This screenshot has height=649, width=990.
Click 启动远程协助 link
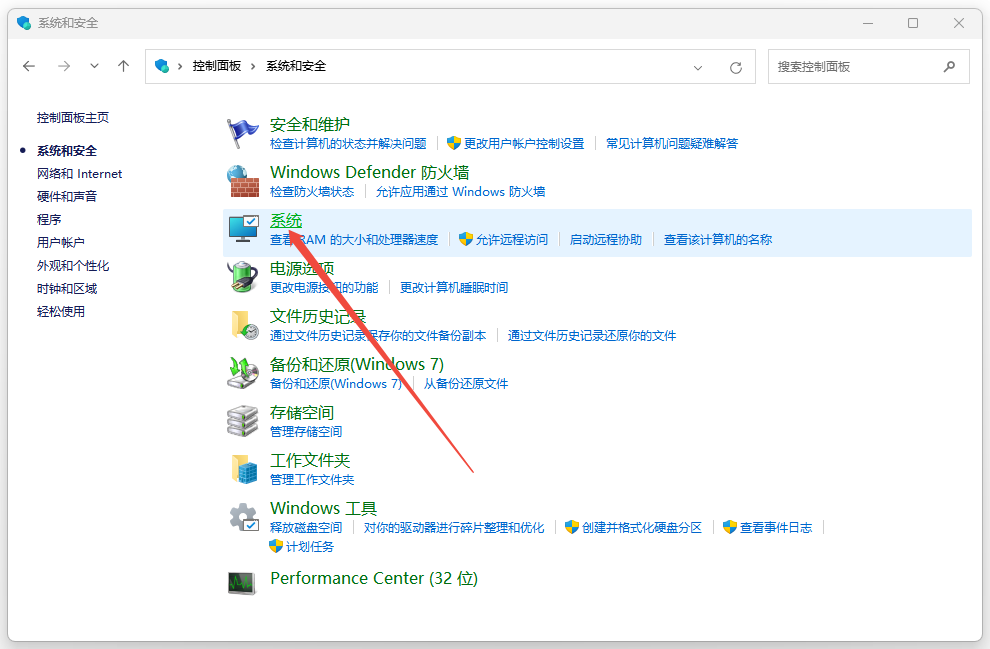point(605,240)
